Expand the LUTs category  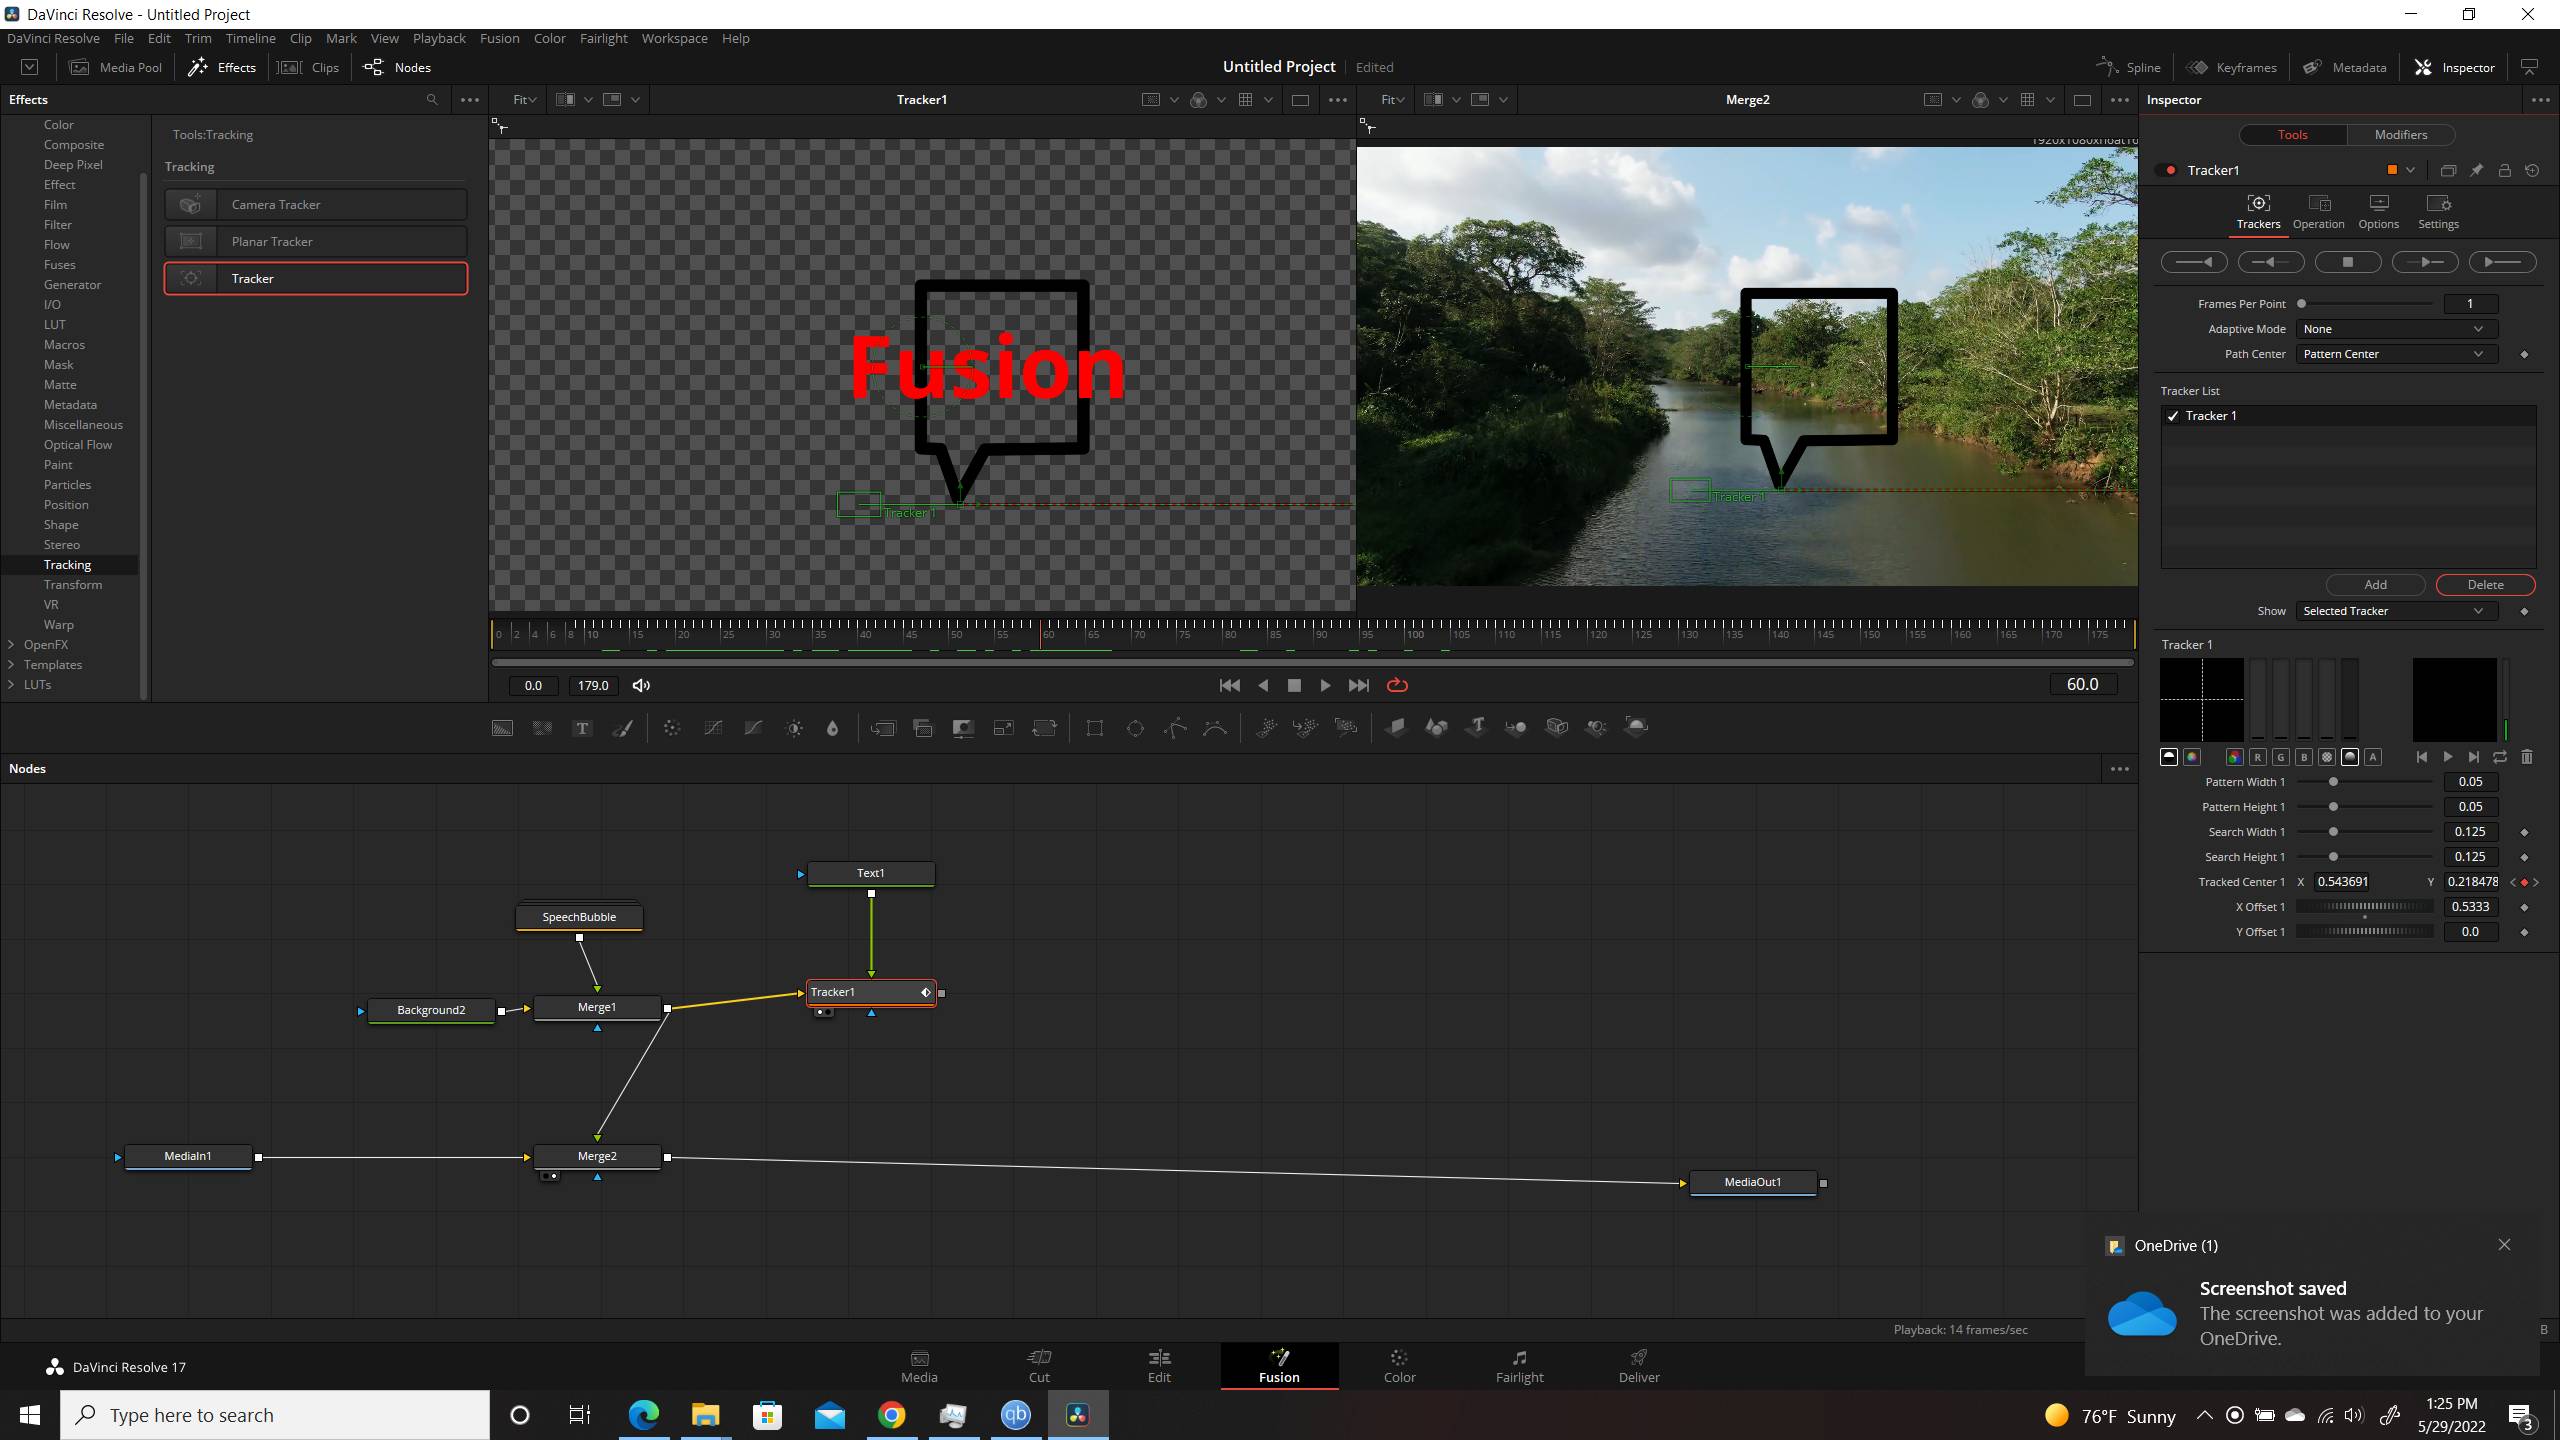pos(11,685)
